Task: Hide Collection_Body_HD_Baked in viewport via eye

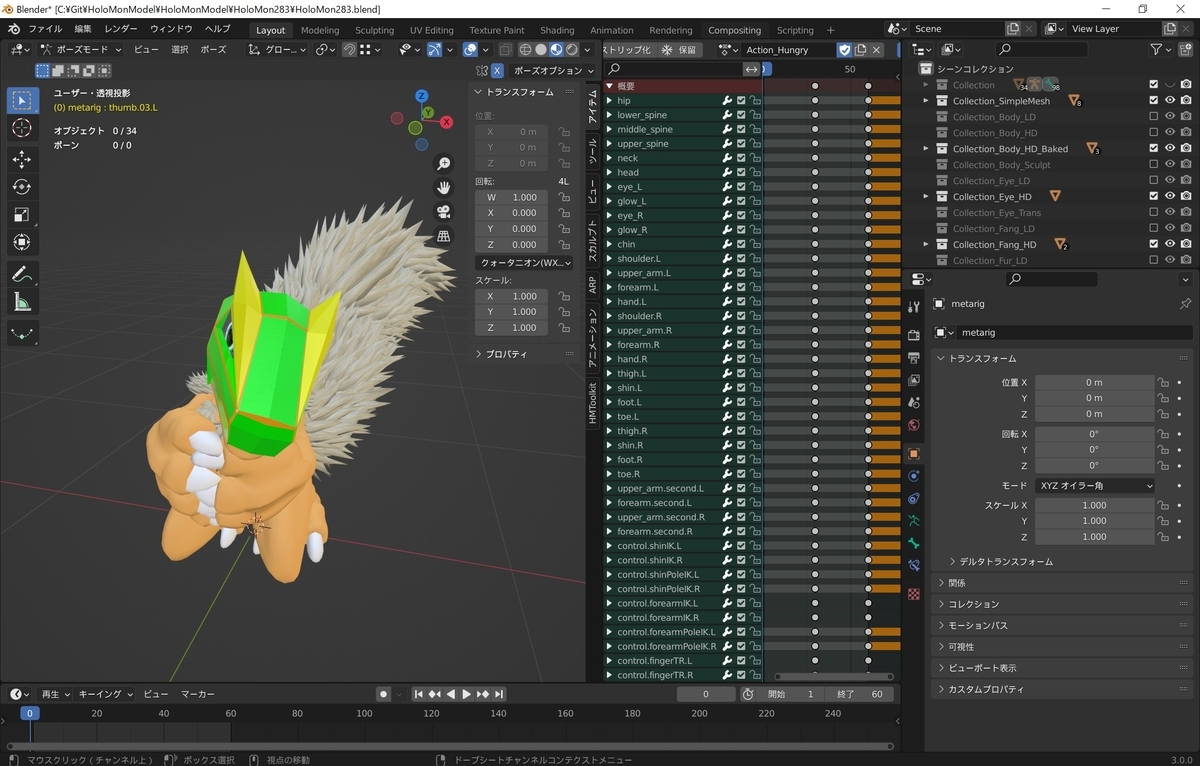Action: point(1169,149)
